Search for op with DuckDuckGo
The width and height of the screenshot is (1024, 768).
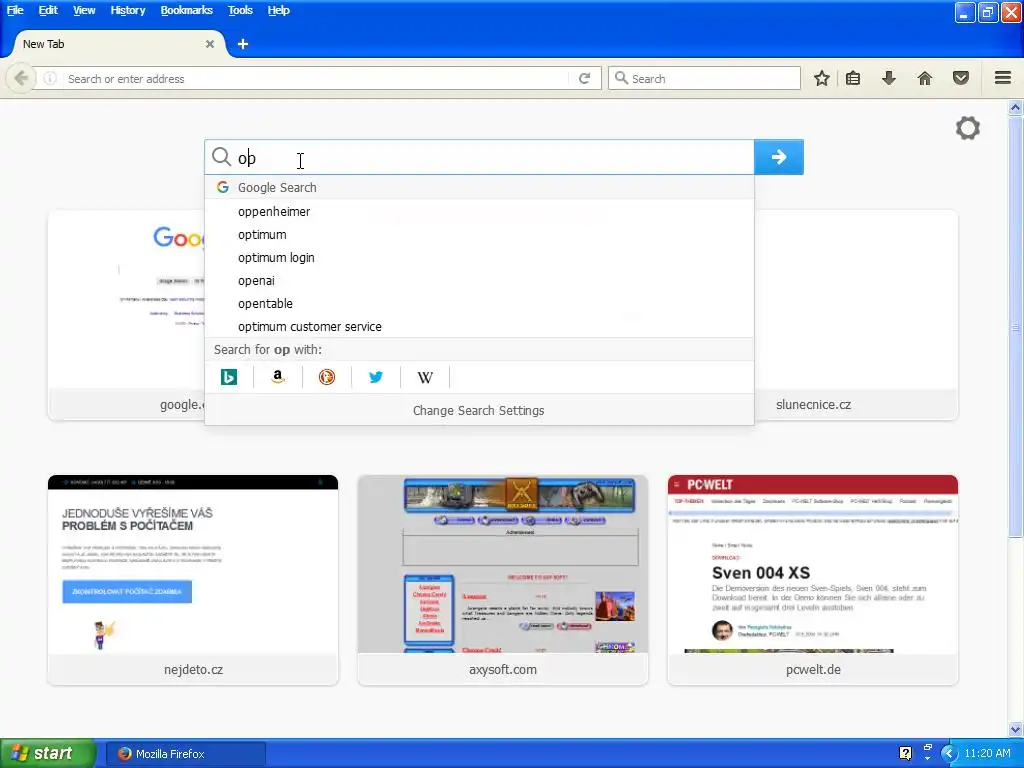(x=327, y=377)
